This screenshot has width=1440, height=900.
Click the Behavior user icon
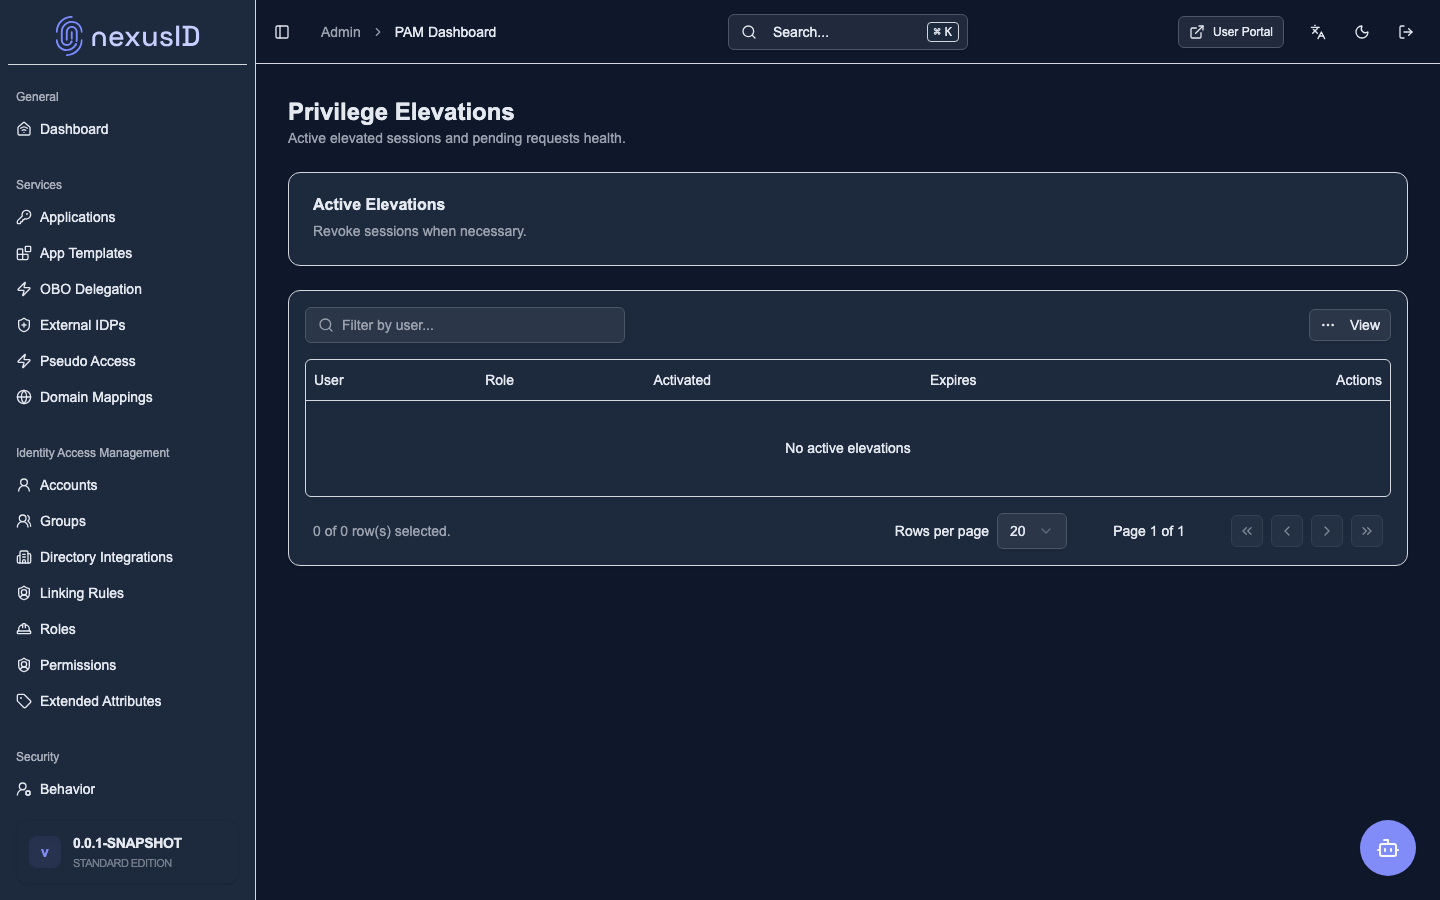[x=24, y=789]
